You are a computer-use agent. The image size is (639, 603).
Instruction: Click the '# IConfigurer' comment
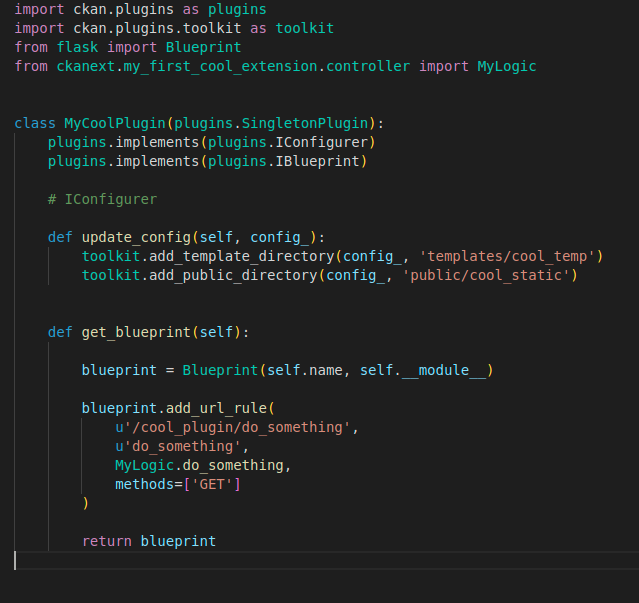102,199
